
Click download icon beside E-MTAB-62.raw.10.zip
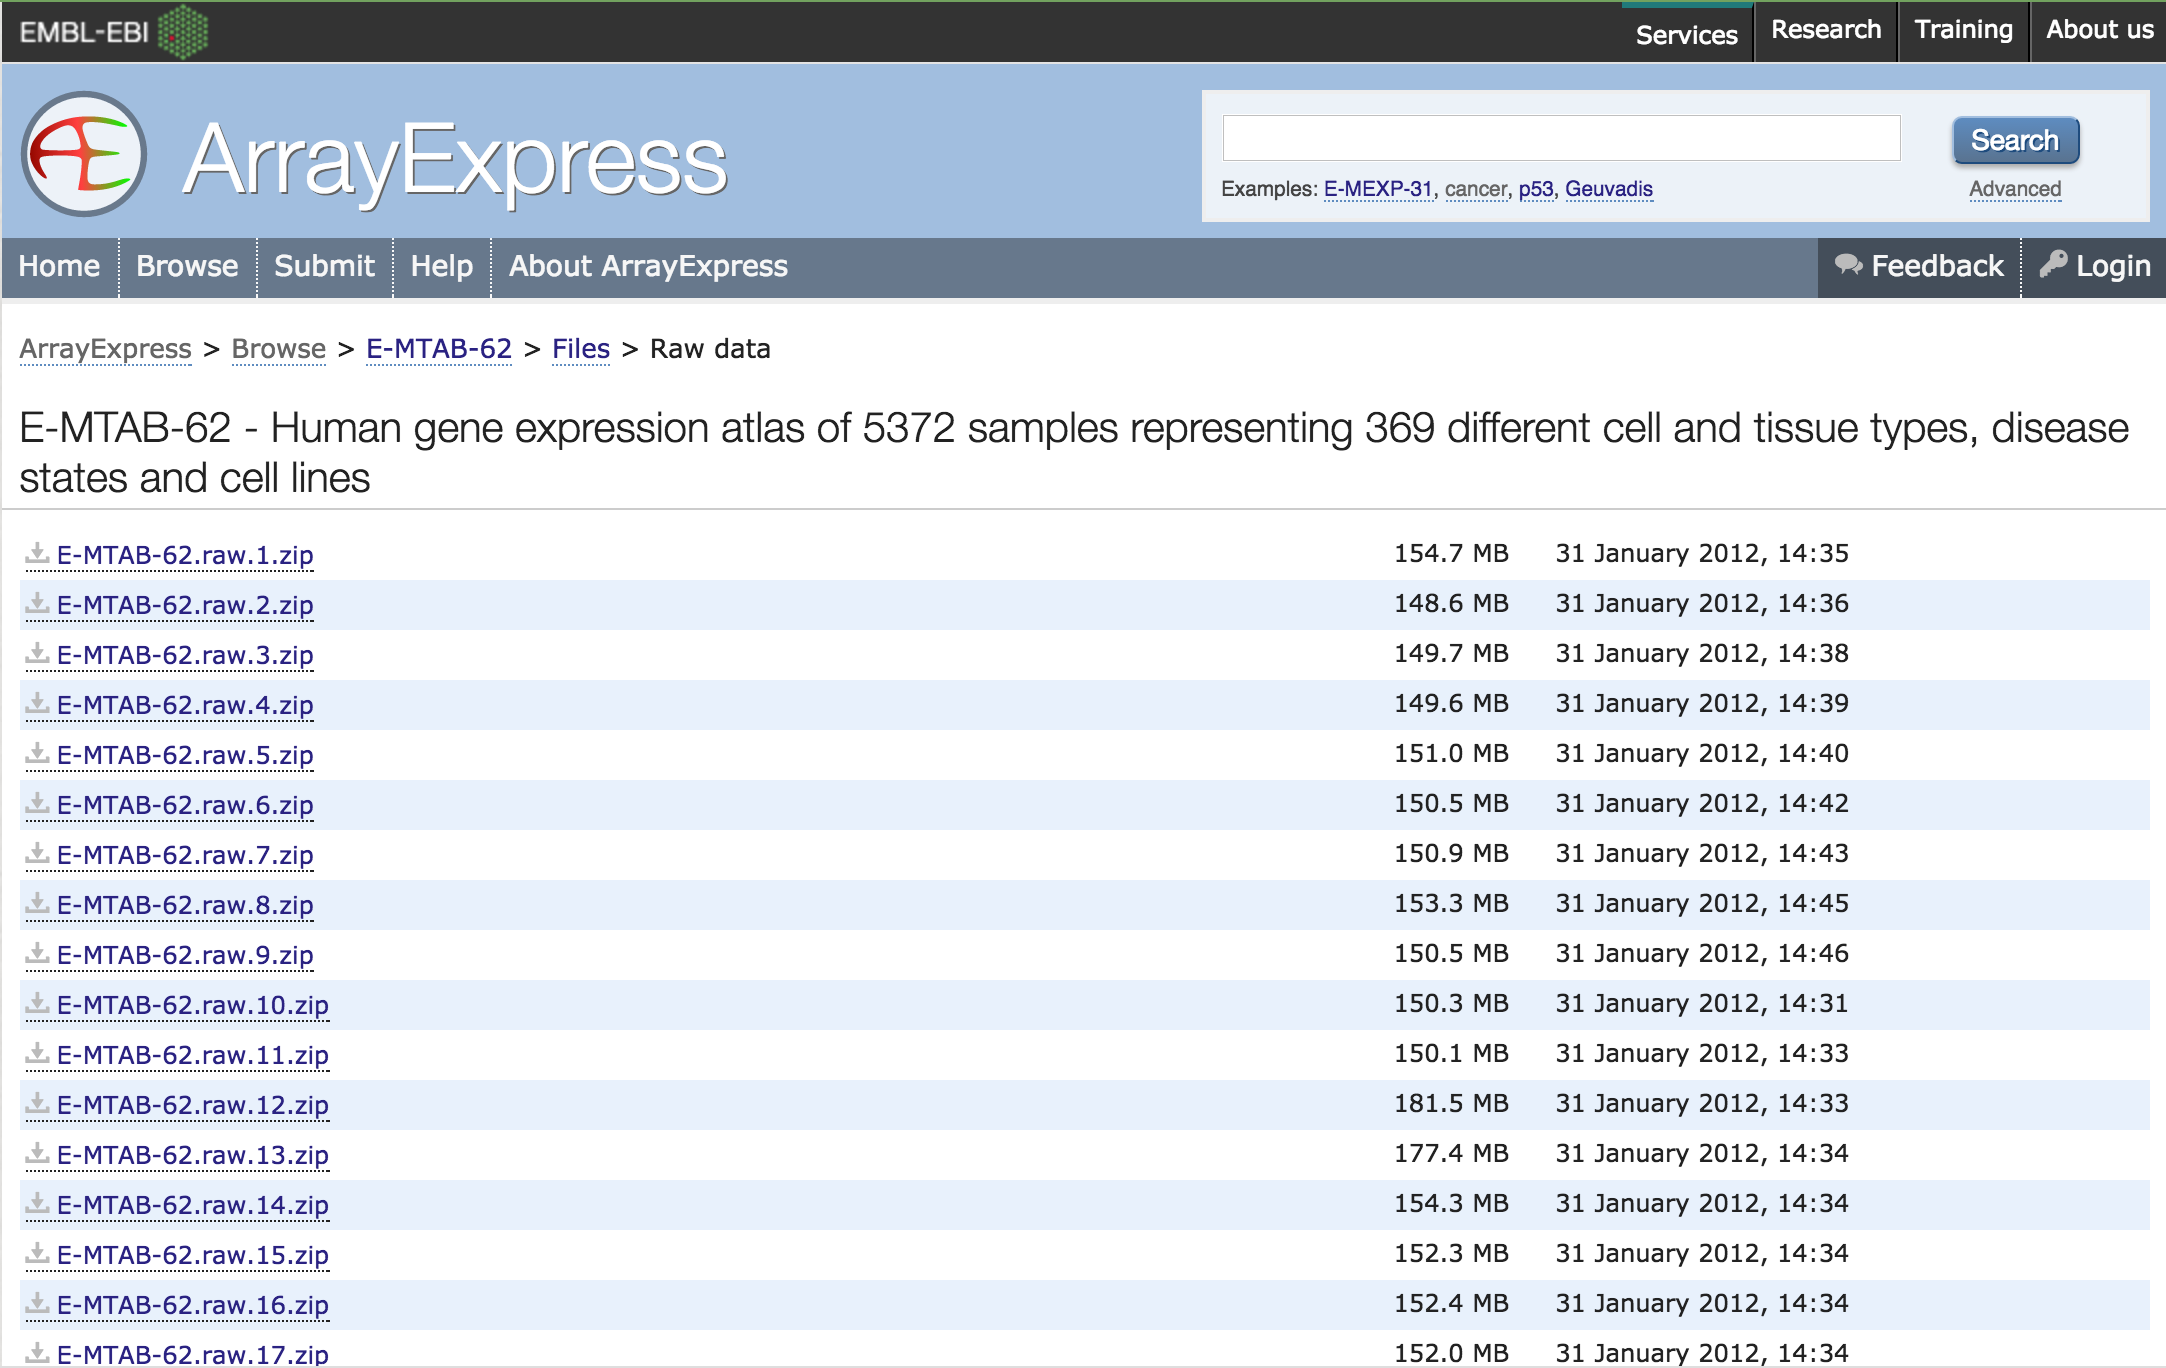point(37,1003)
